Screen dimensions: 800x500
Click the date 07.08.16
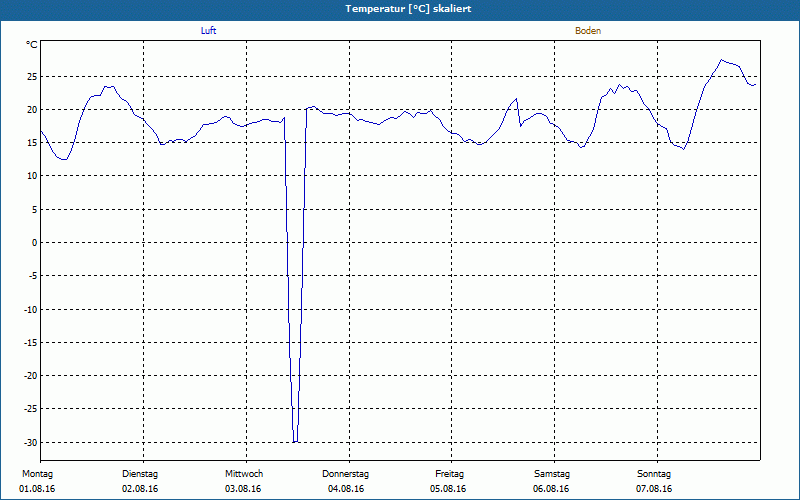click(654, 489)
